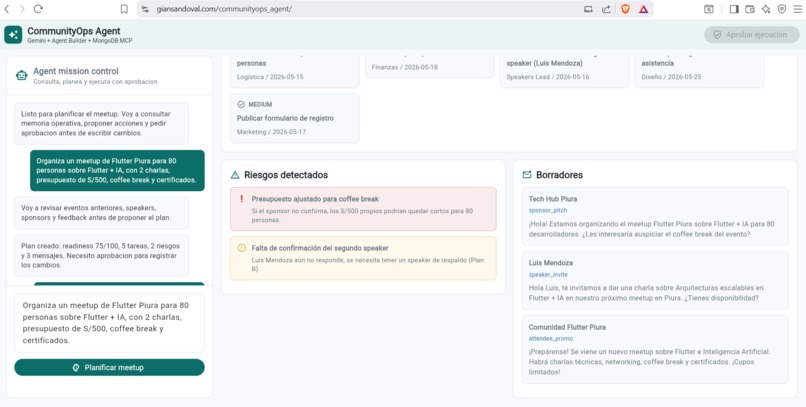Viewport: 806px width, 407px height.
Task: Click the Diseño / 2026-05-25 task label
Action: [671, 77]
